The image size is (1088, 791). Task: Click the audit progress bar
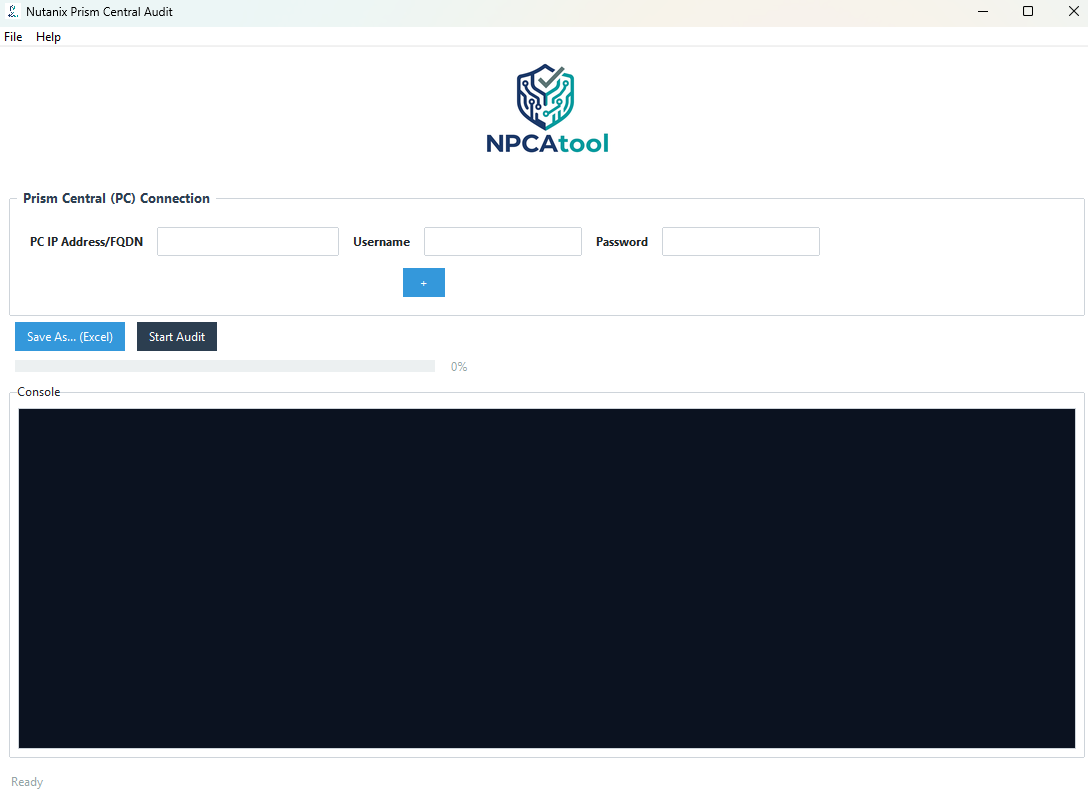225,365
